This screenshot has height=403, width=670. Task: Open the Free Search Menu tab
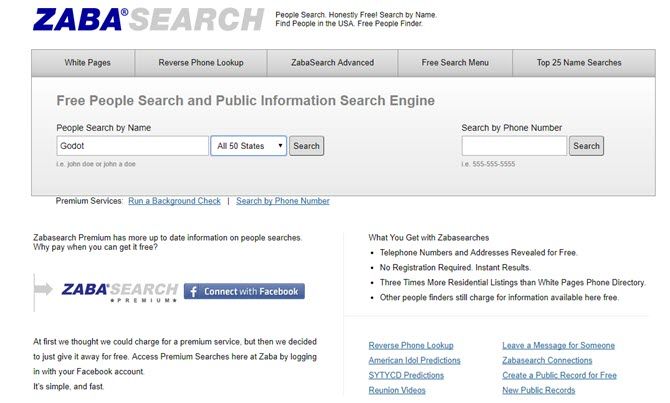pos(455,63)
